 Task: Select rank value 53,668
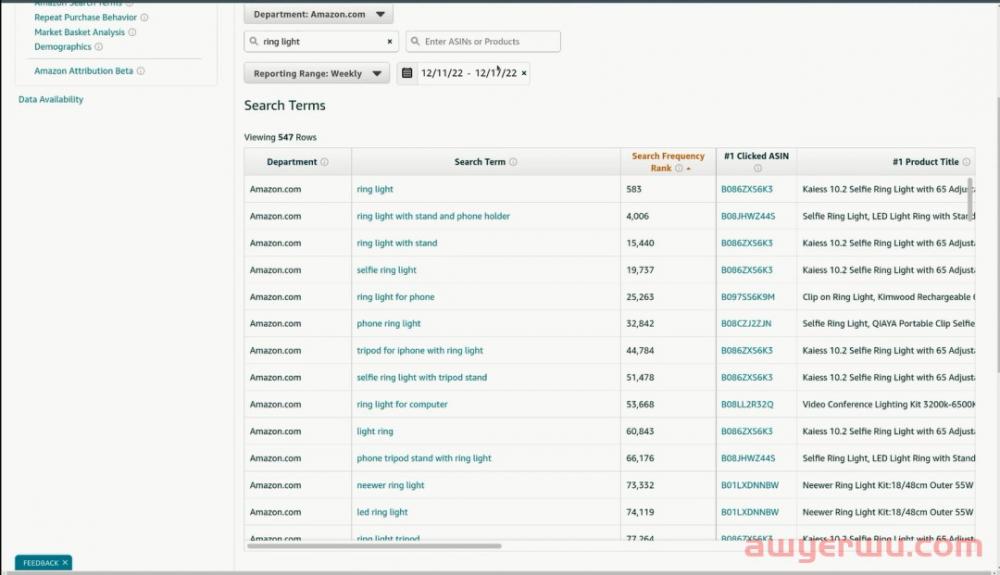(640, 404)
